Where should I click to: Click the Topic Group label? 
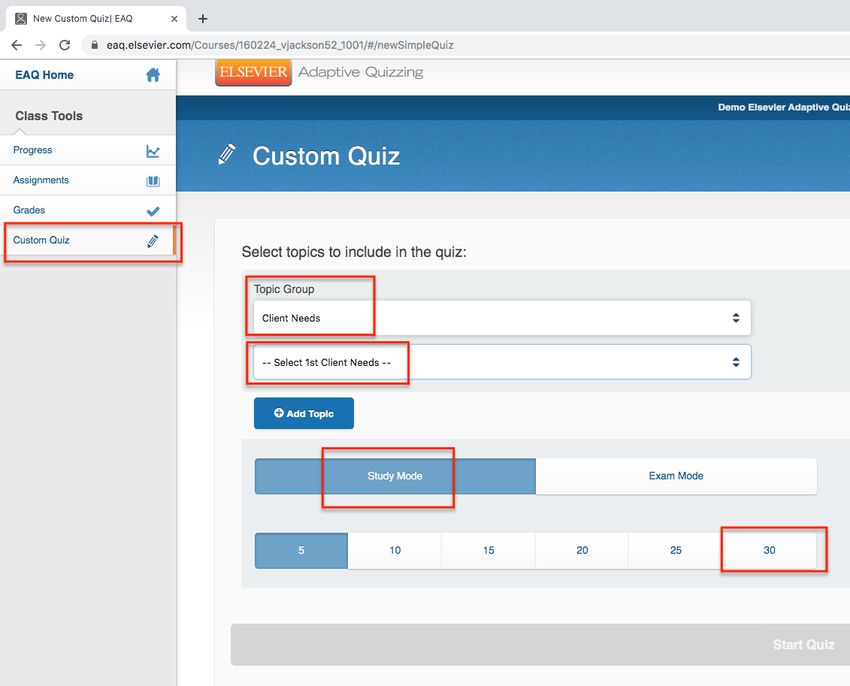click(284, 289)
